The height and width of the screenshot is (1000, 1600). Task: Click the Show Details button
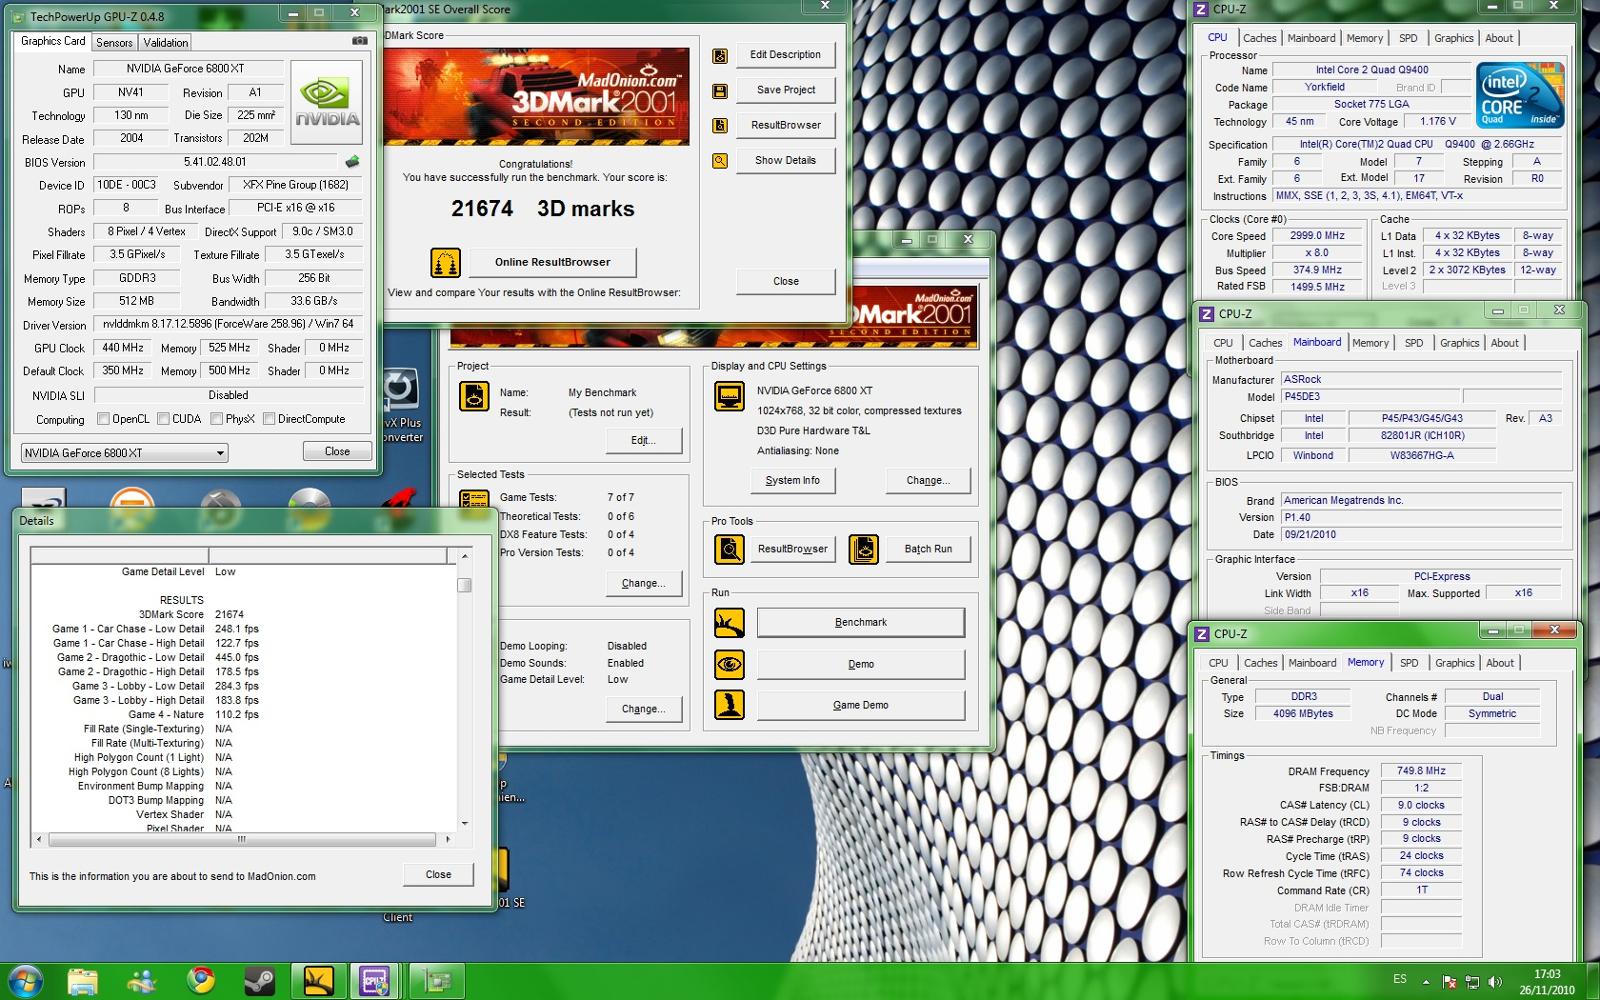pos(785,160)
